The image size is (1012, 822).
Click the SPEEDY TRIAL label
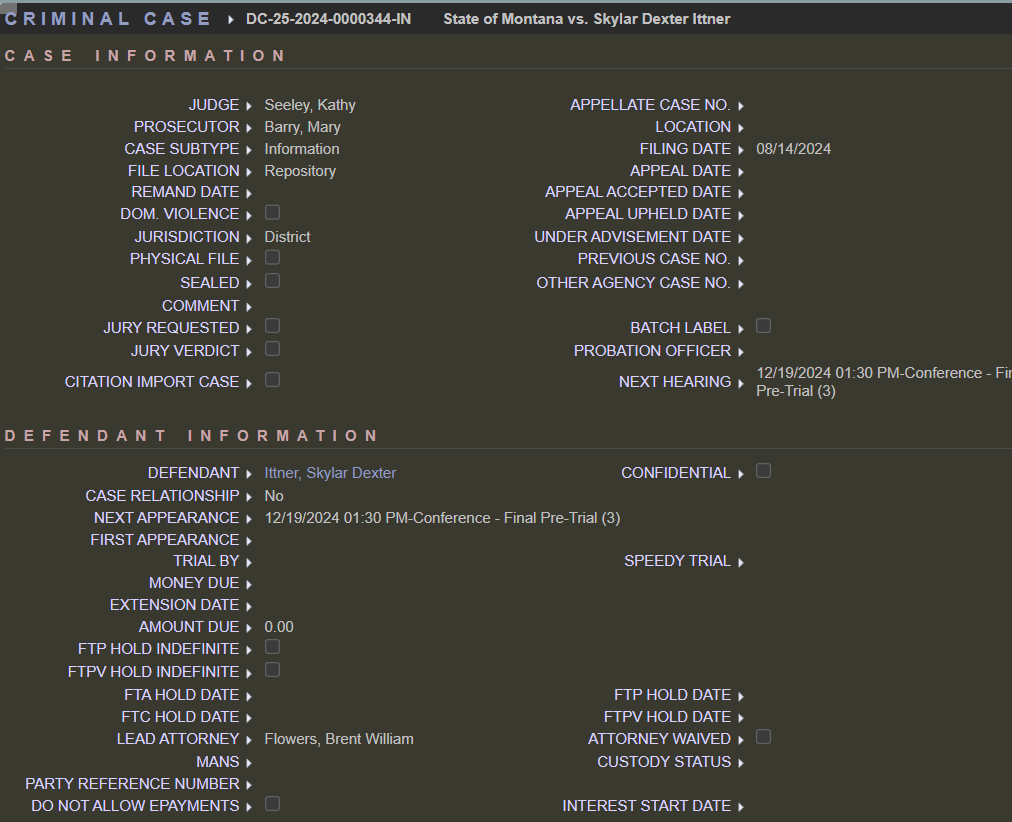tap(678, 561)
